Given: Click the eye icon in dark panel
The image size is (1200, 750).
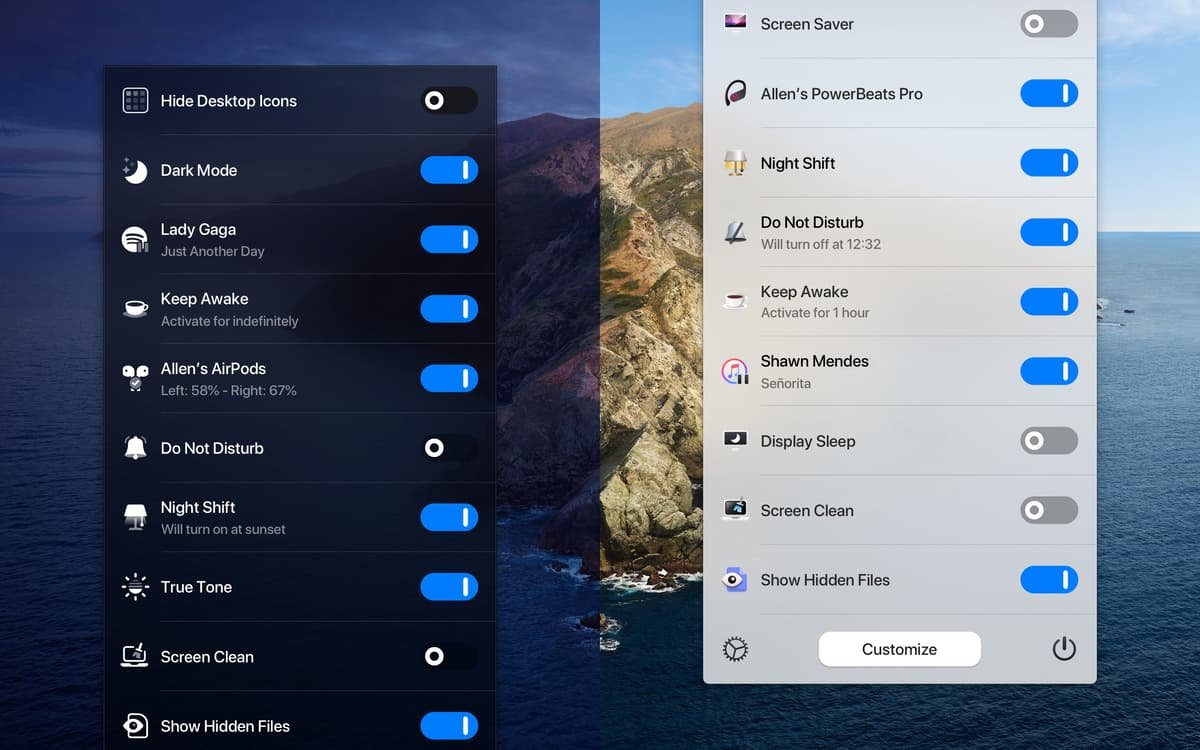Looking at the screenshot, I should pyautogui.click(x=135, y=726).
